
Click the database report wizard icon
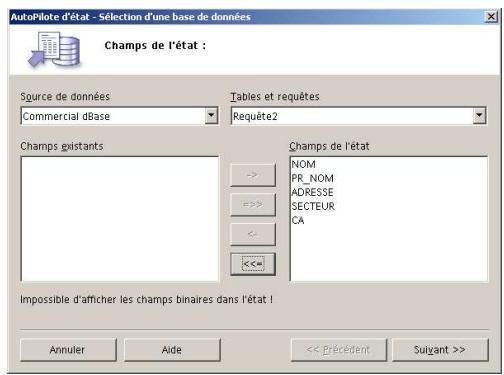[x=55, y=50]
